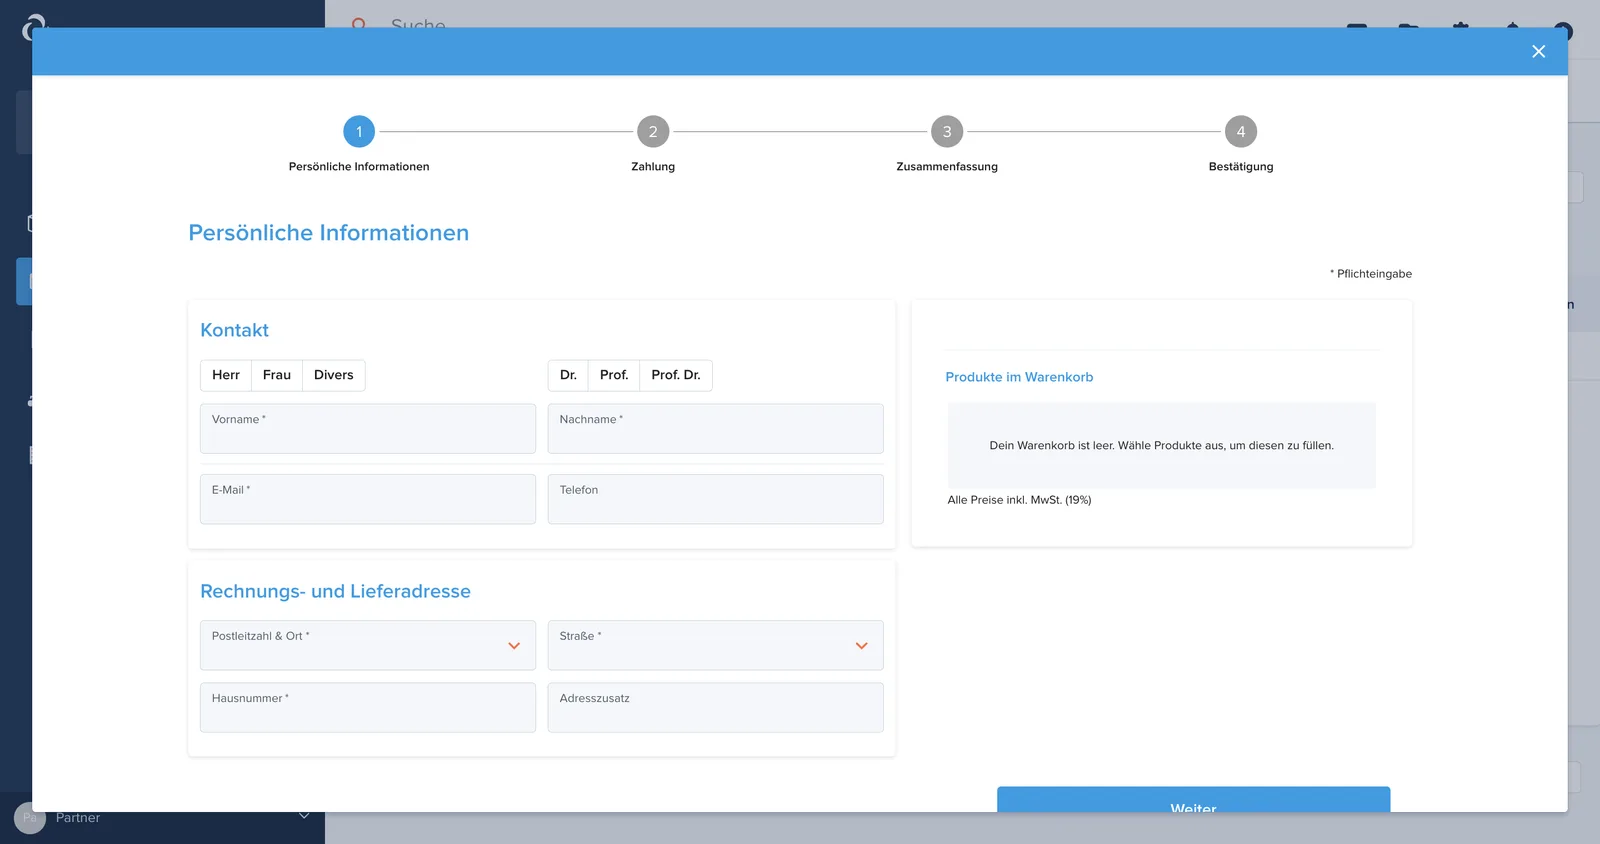The image size is (1600, 844).
Task: Click the Produkte im Warenkorb heading
Action: (x=1019, y=377)
